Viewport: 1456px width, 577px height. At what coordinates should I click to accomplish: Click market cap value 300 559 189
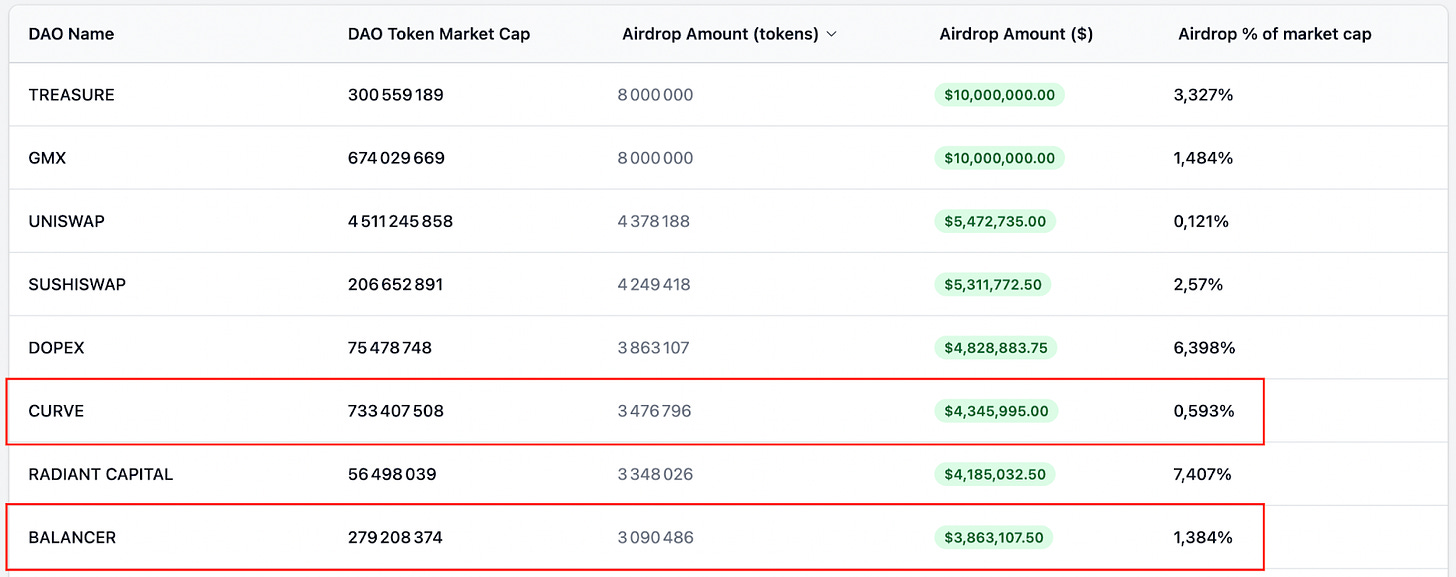pyautogui.click(x=396, y=95)
